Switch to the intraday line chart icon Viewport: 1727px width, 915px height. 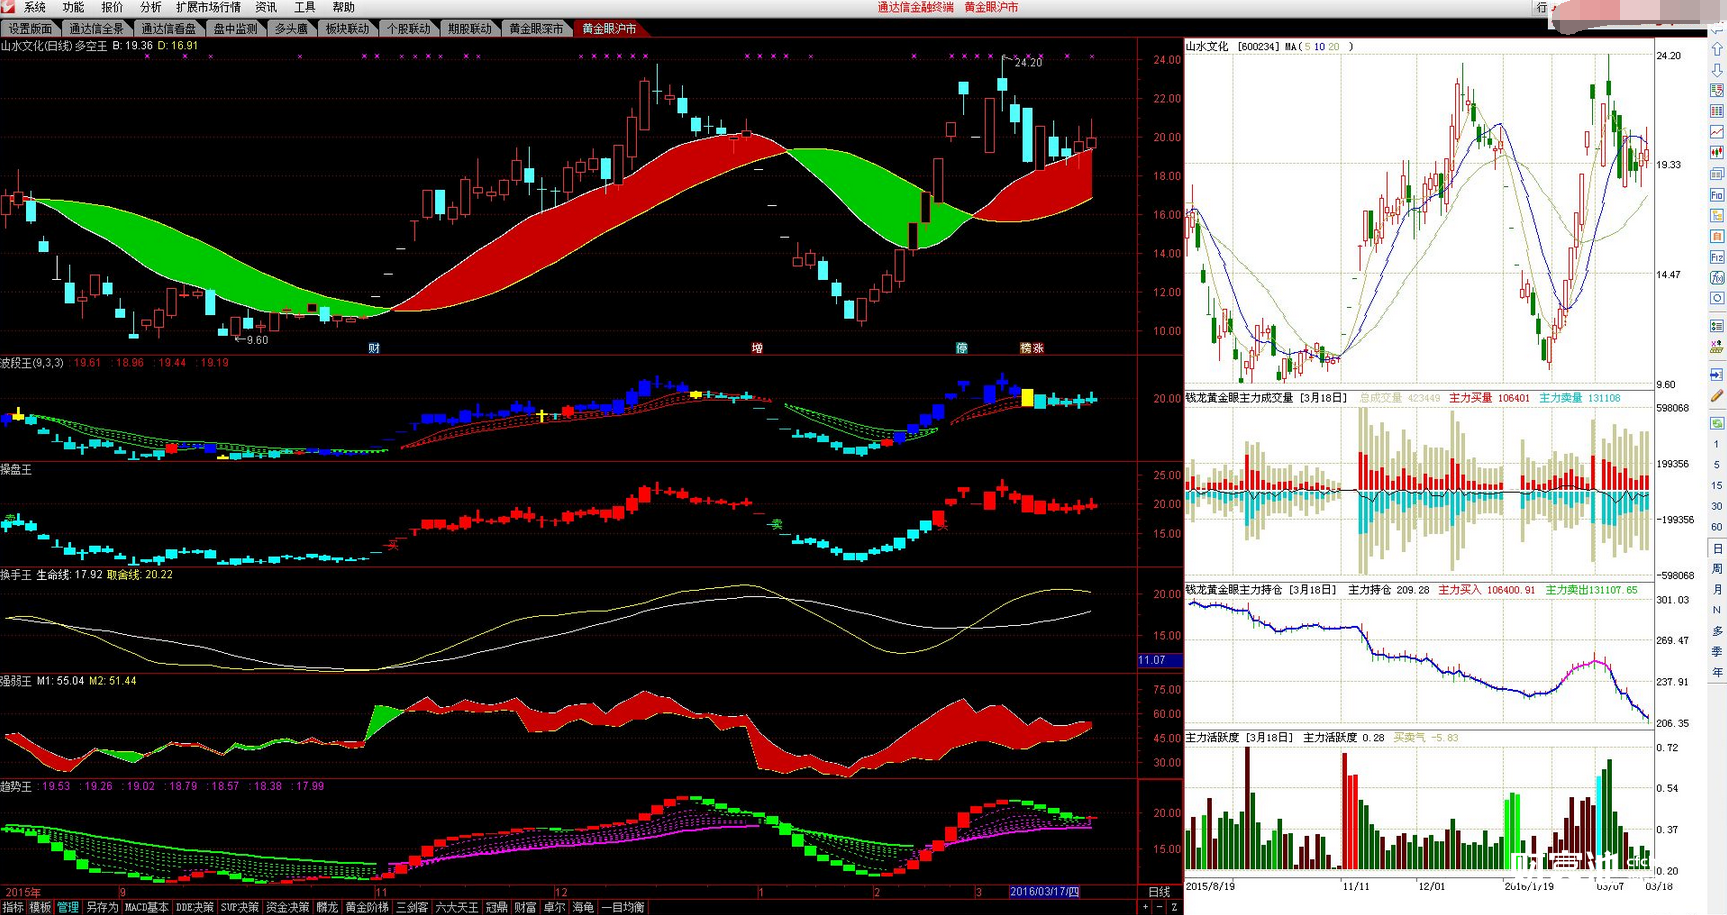(1717, 132)
